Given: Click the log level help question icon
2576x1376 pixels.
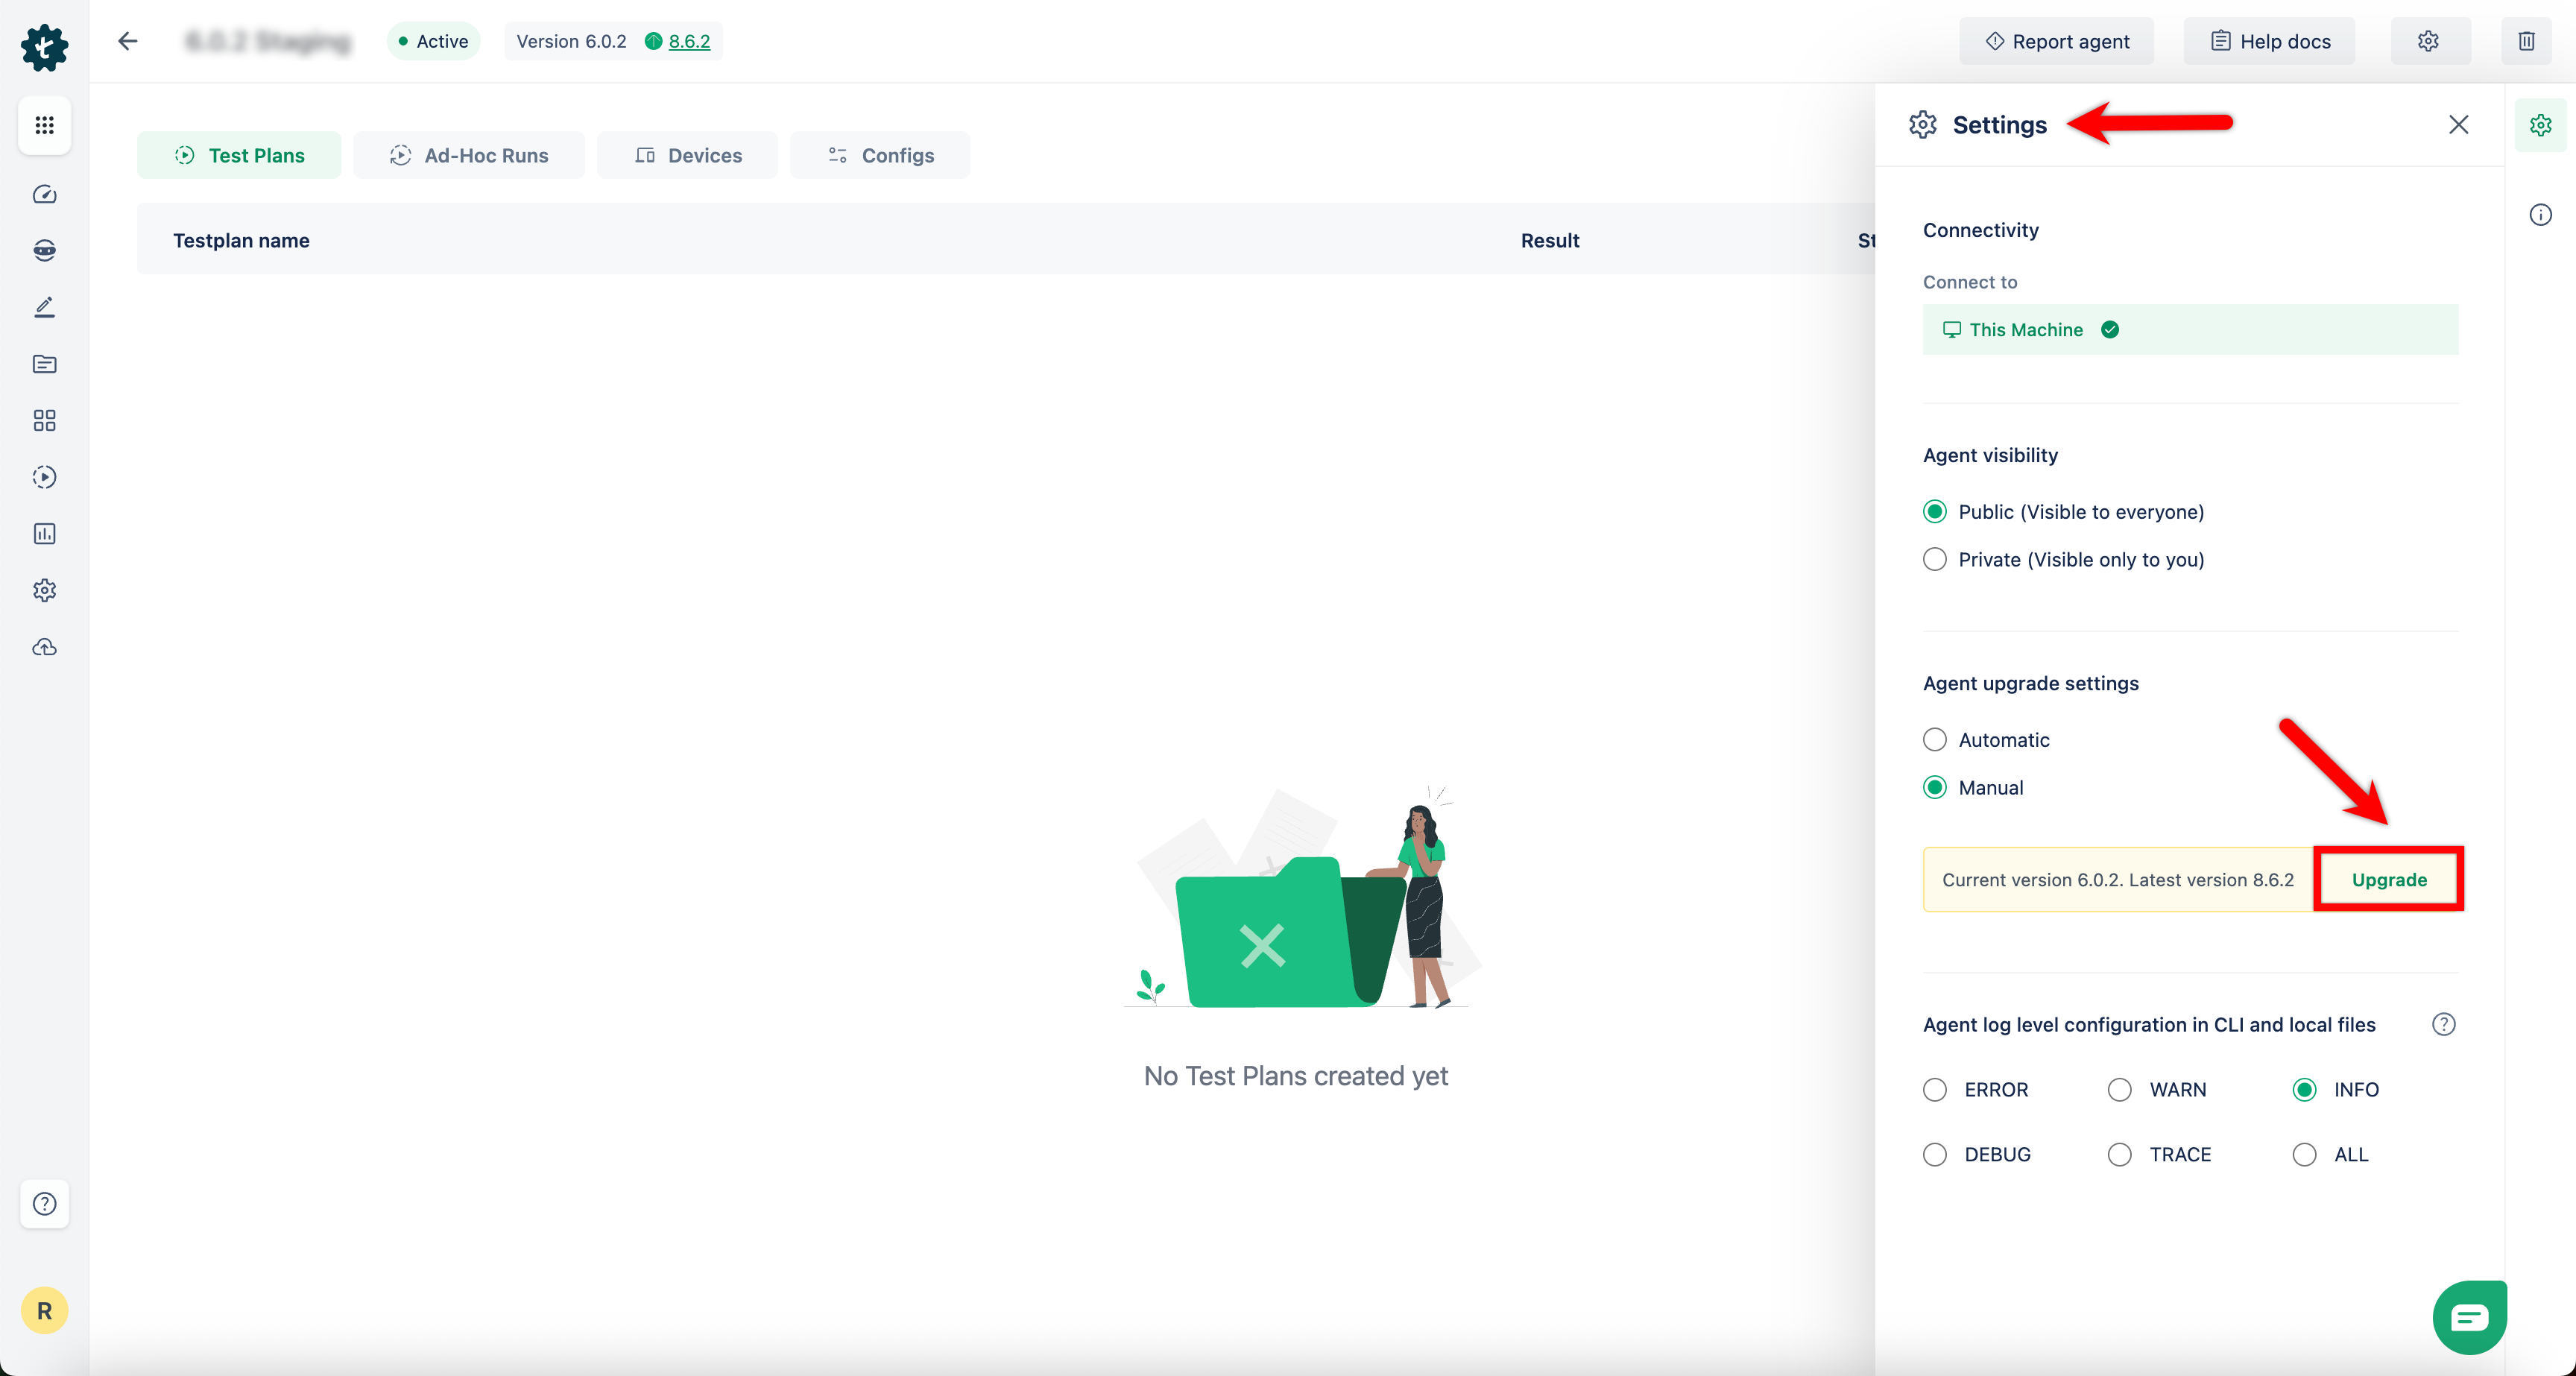Looking at the screenshot, I should click(2443, 1024).
